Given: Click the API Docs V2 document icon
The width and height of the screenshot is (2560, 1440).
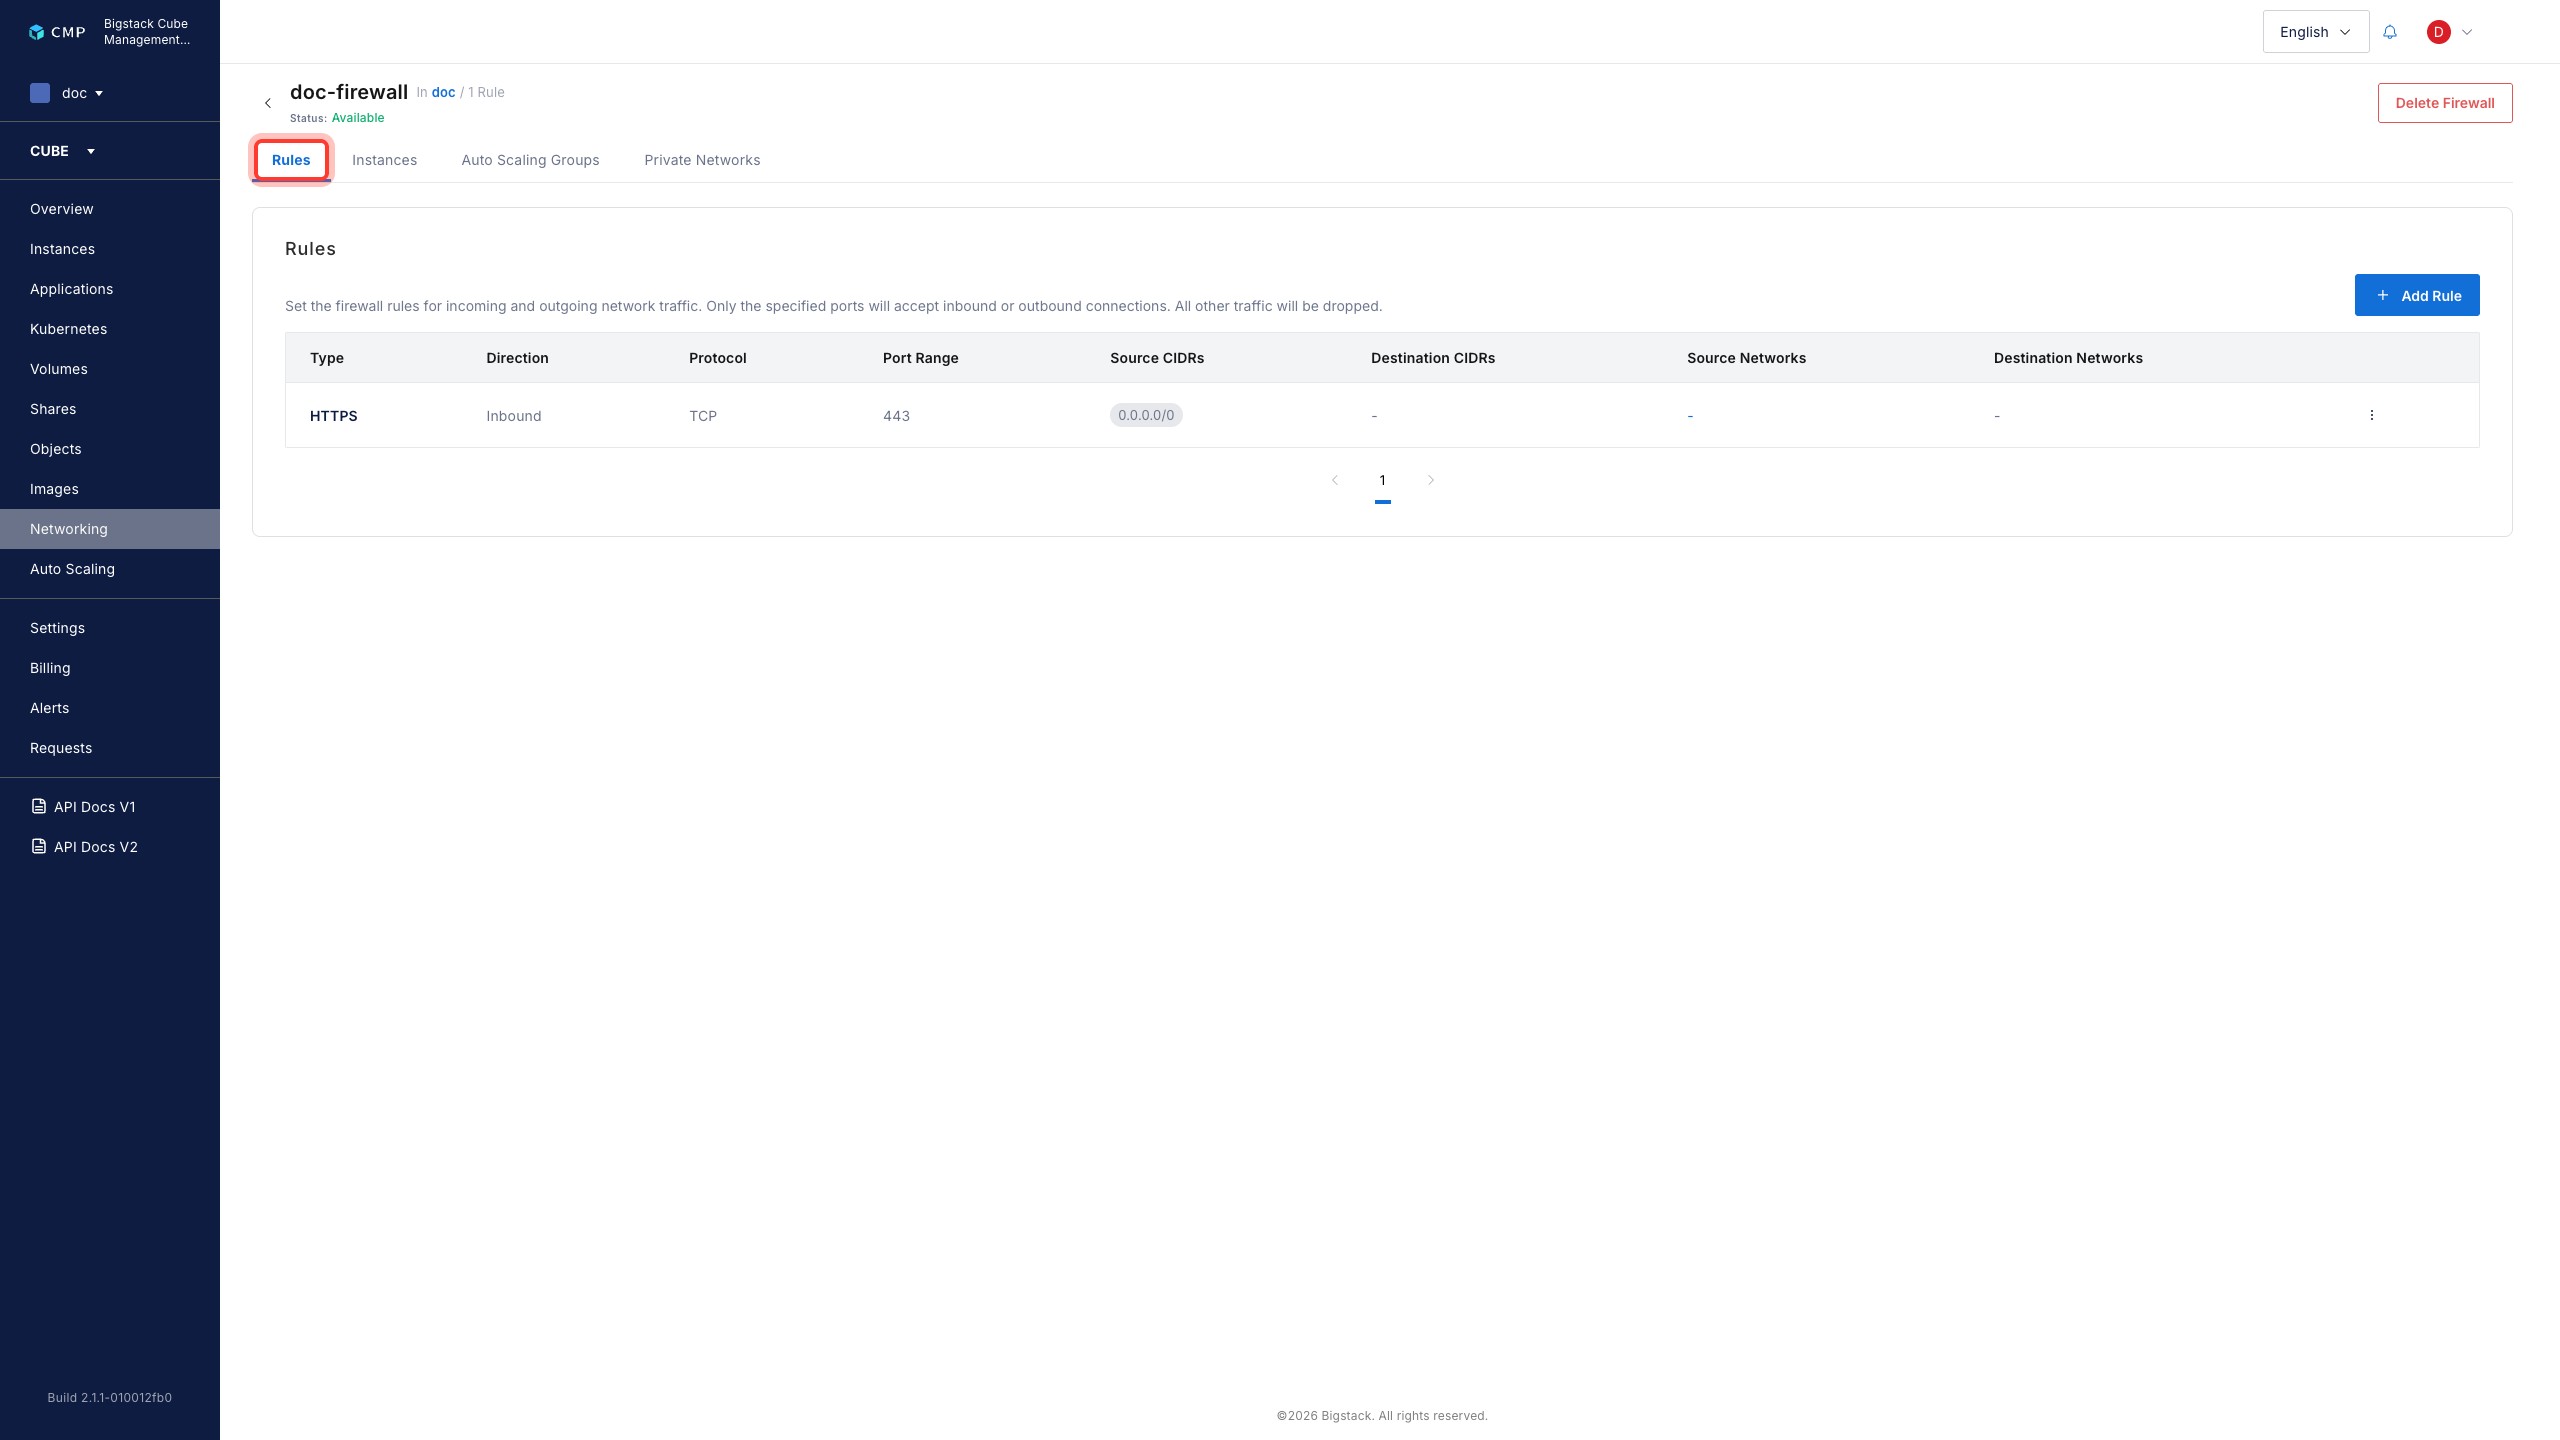Looking at the screenshot, I should [39, 846].
